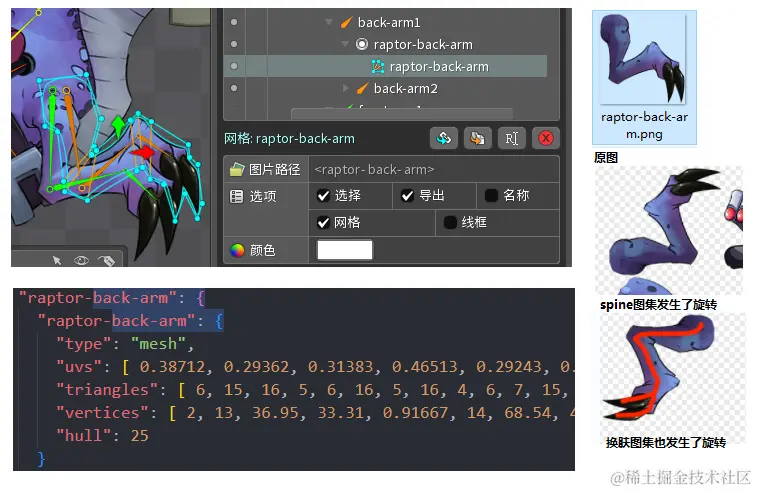
Task: Select the back-arm2 bone in the tree
Action: point(406,89)
